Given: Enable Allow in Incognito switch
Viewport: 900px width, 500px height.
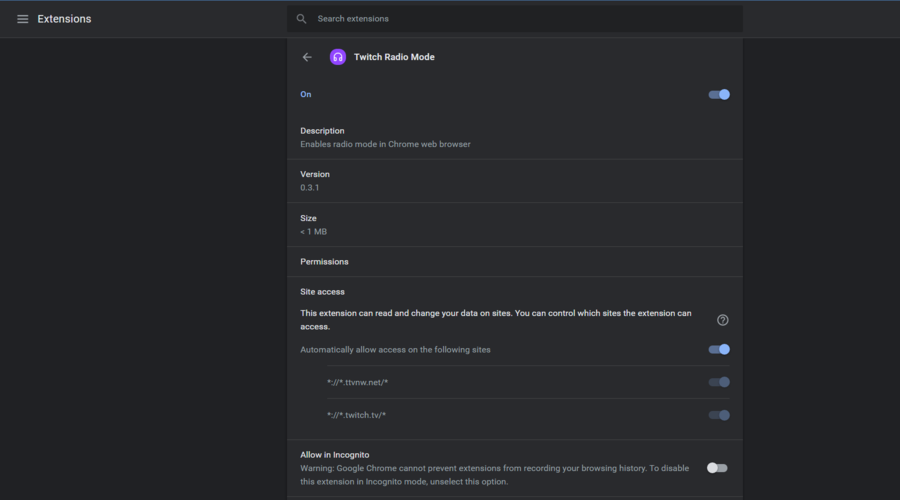Looking at the screenshot, I should (x=717, y=468).
